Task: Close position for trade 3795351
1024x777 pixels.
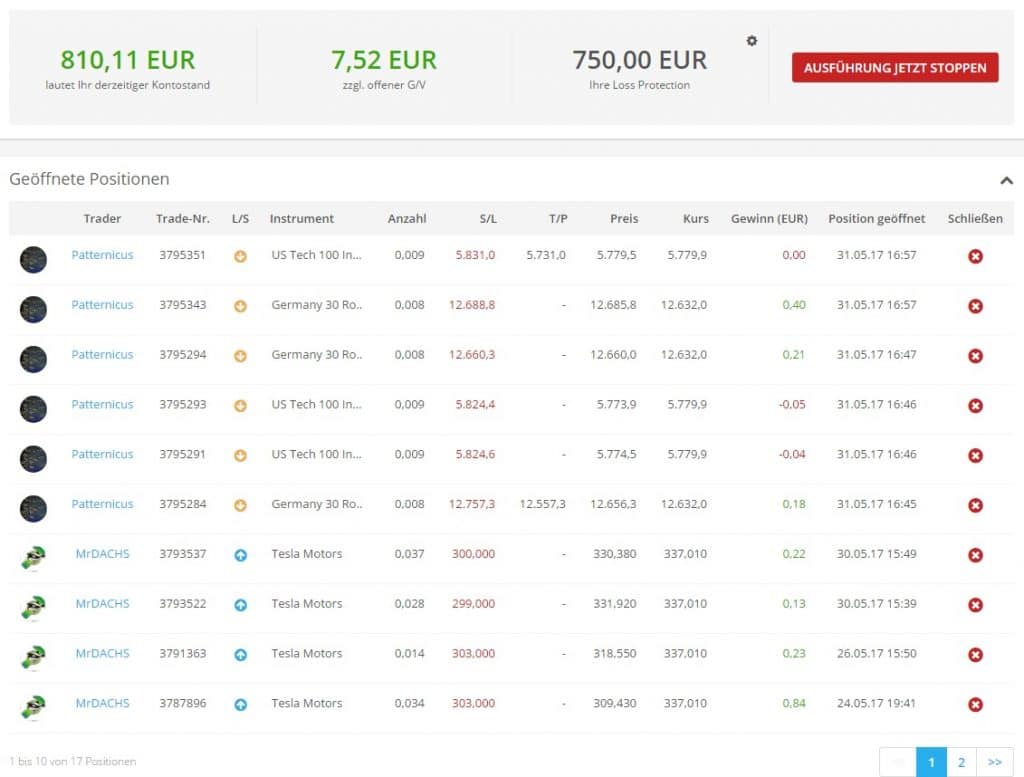Action: (x=975, y=256)
